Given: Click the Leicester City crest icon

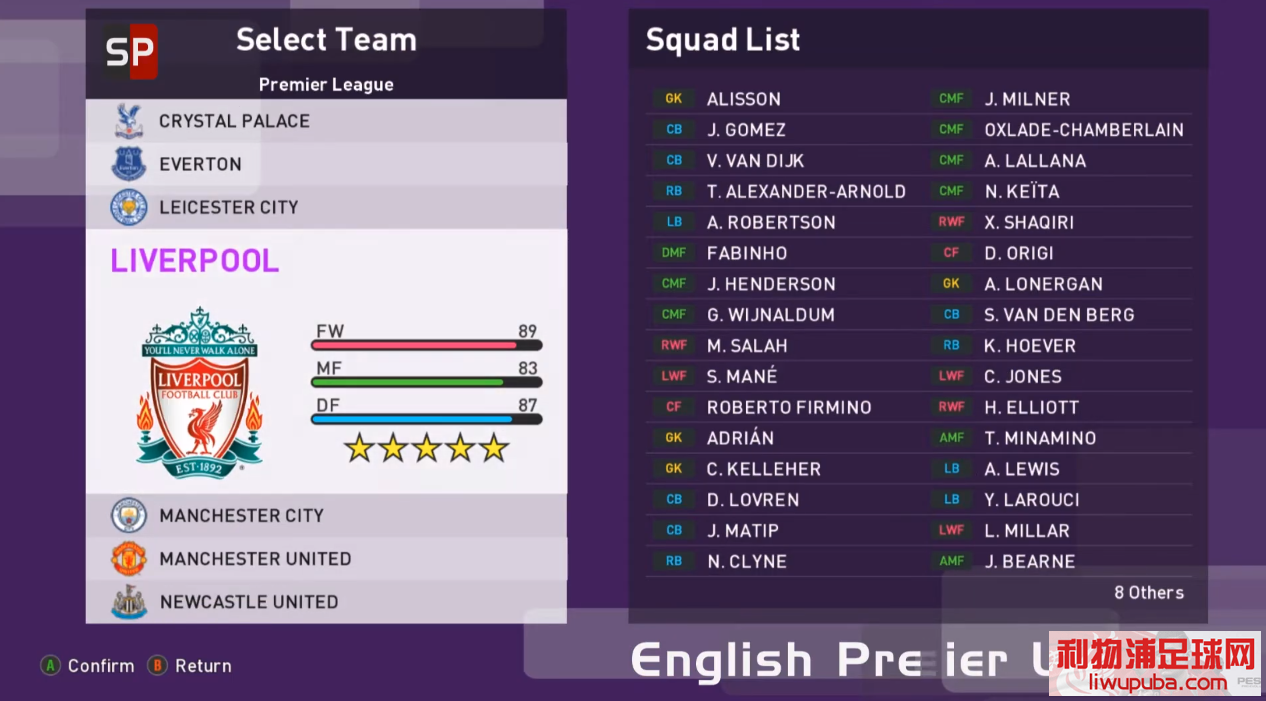Looking at the screenshot, I should click(128, 207).
